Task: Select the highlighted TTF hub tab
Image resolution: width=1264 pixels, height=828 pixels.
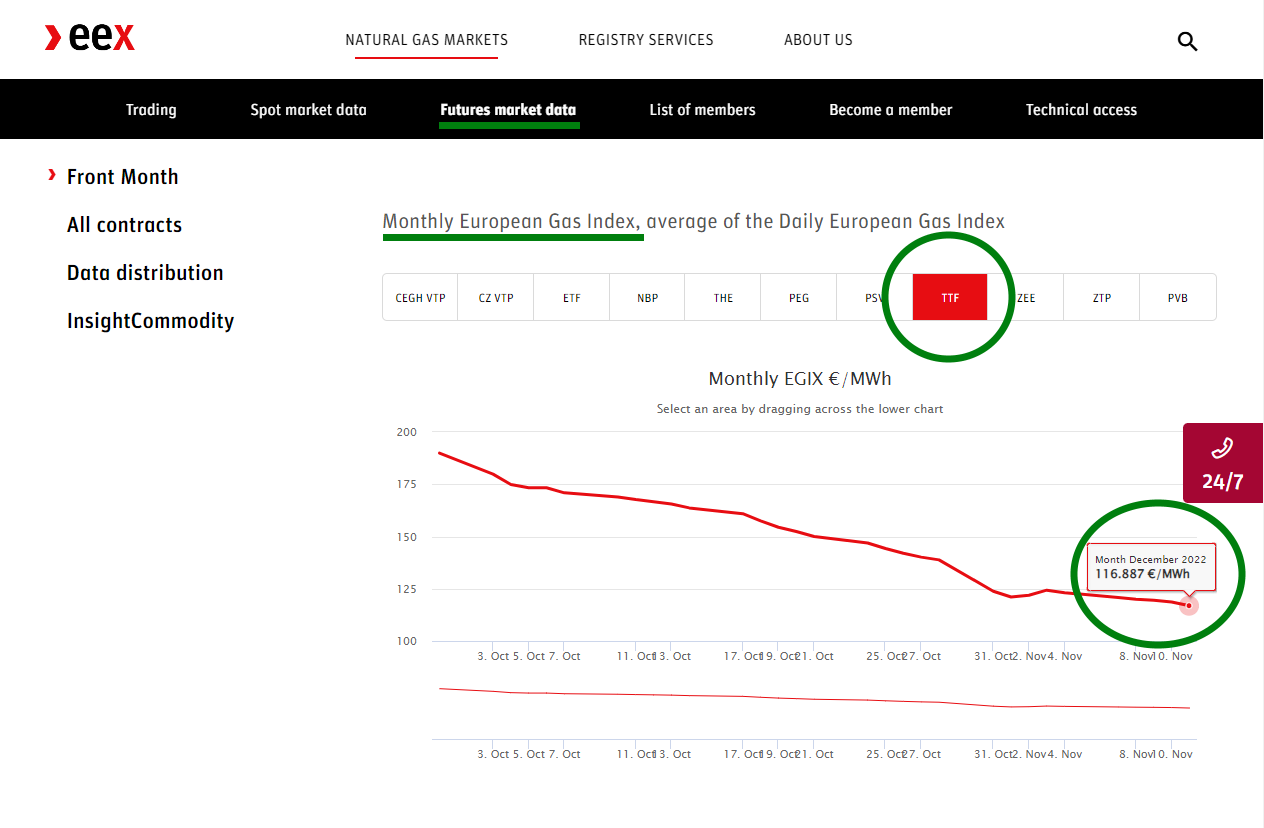Action: (x=950, y=297)
